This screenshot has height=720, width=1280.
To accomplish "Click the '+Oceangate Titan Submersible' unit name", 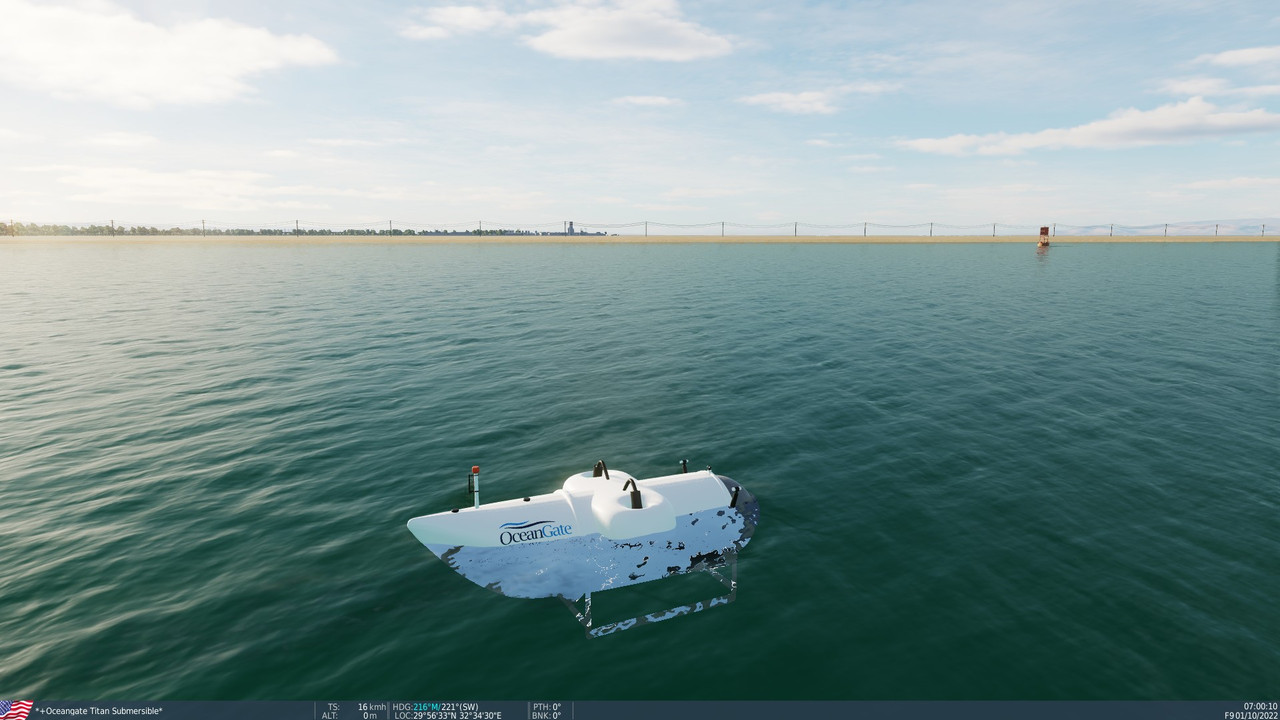I will (100, 711).
